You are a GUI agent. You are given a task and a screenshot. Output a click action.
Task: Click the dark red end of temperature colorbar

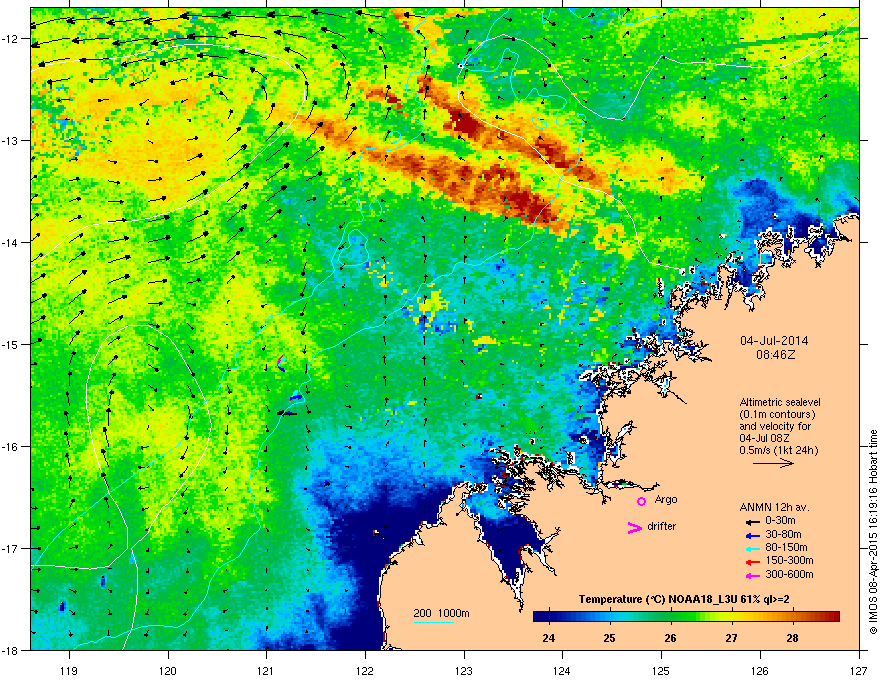833,617
